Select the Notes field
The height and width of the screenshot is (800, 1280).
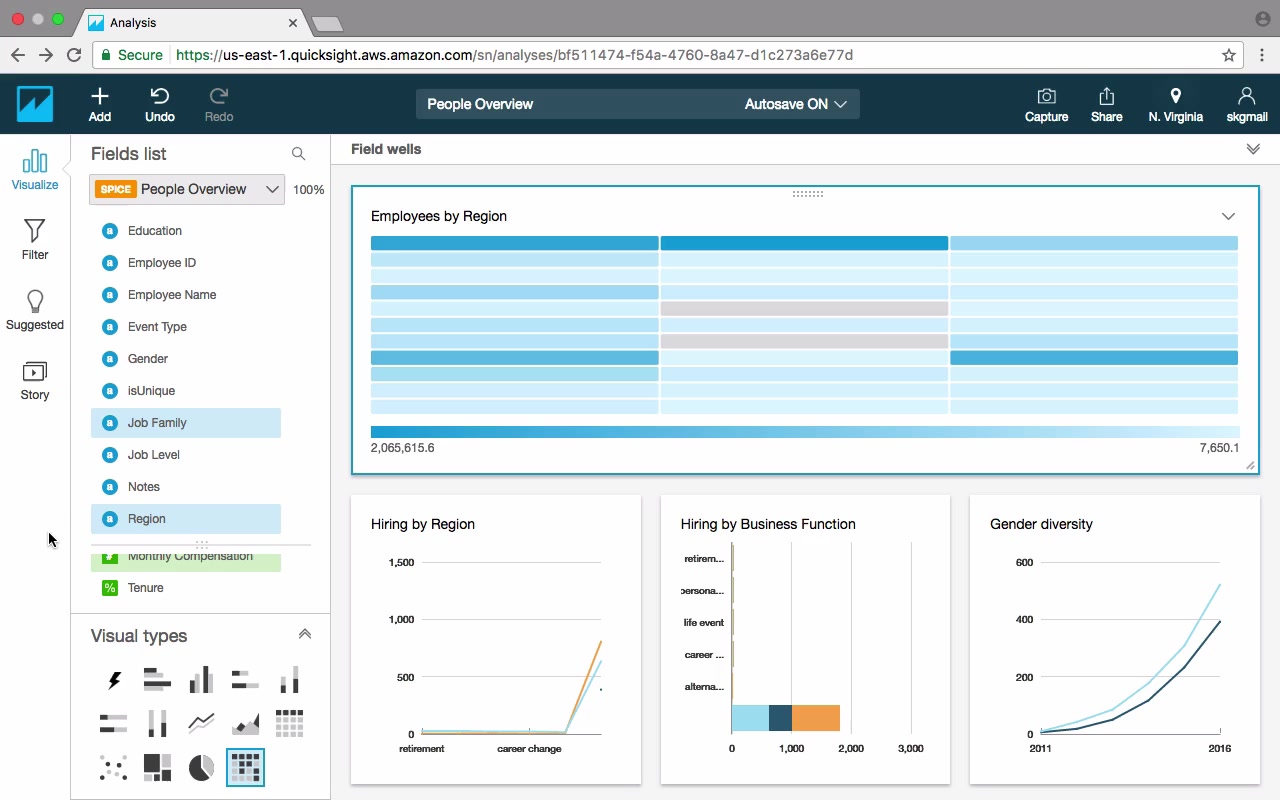click(186, 487)
